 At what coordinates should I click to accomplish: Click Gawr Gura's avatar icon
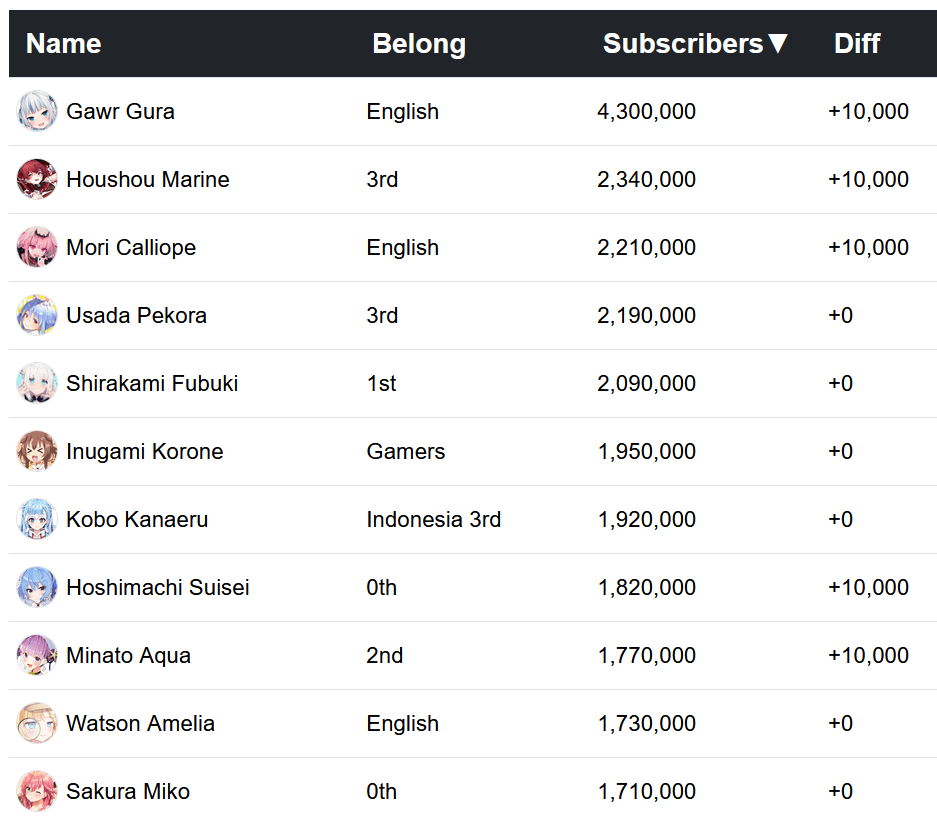(37, 111)
